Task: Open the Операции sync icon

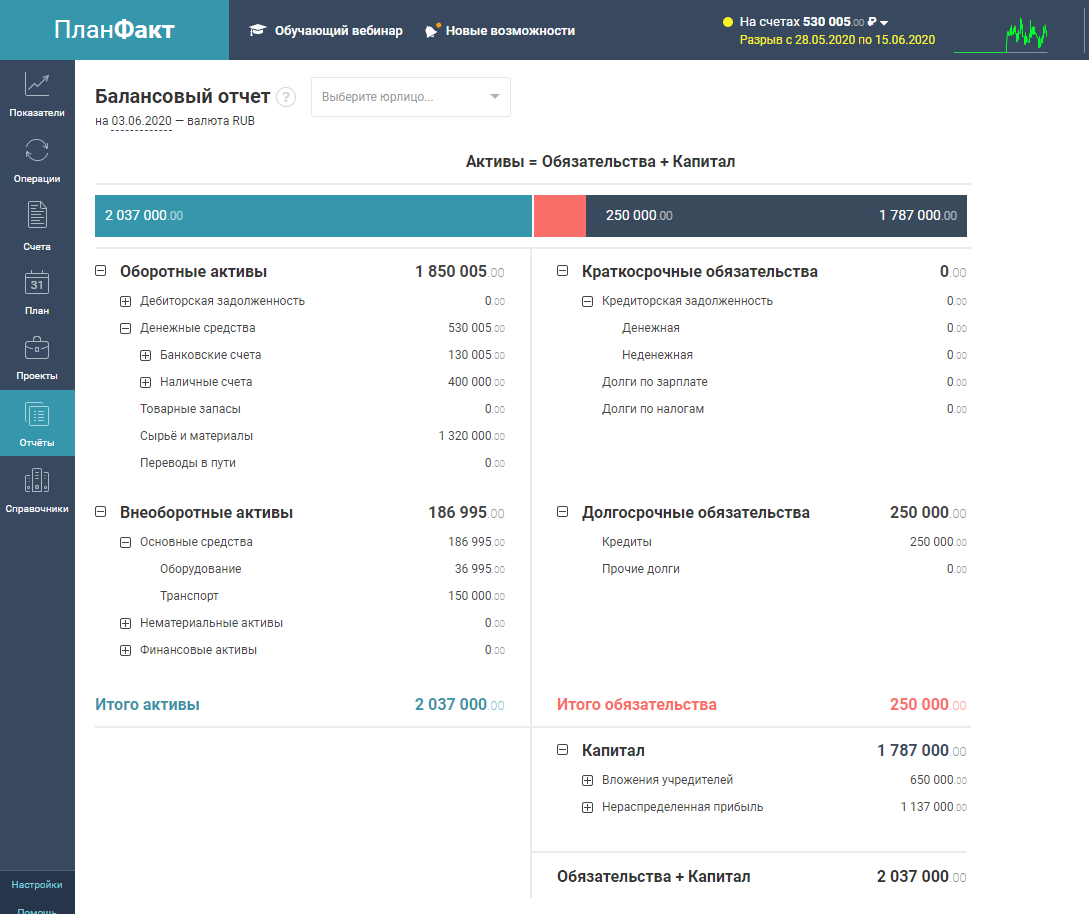Action: point(37,150)
